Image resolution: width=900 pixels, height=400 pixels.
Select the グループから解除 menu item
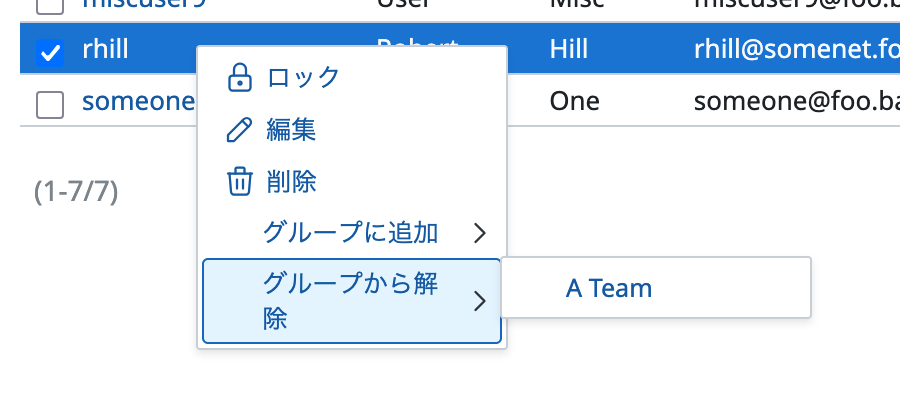pos(352,301)
